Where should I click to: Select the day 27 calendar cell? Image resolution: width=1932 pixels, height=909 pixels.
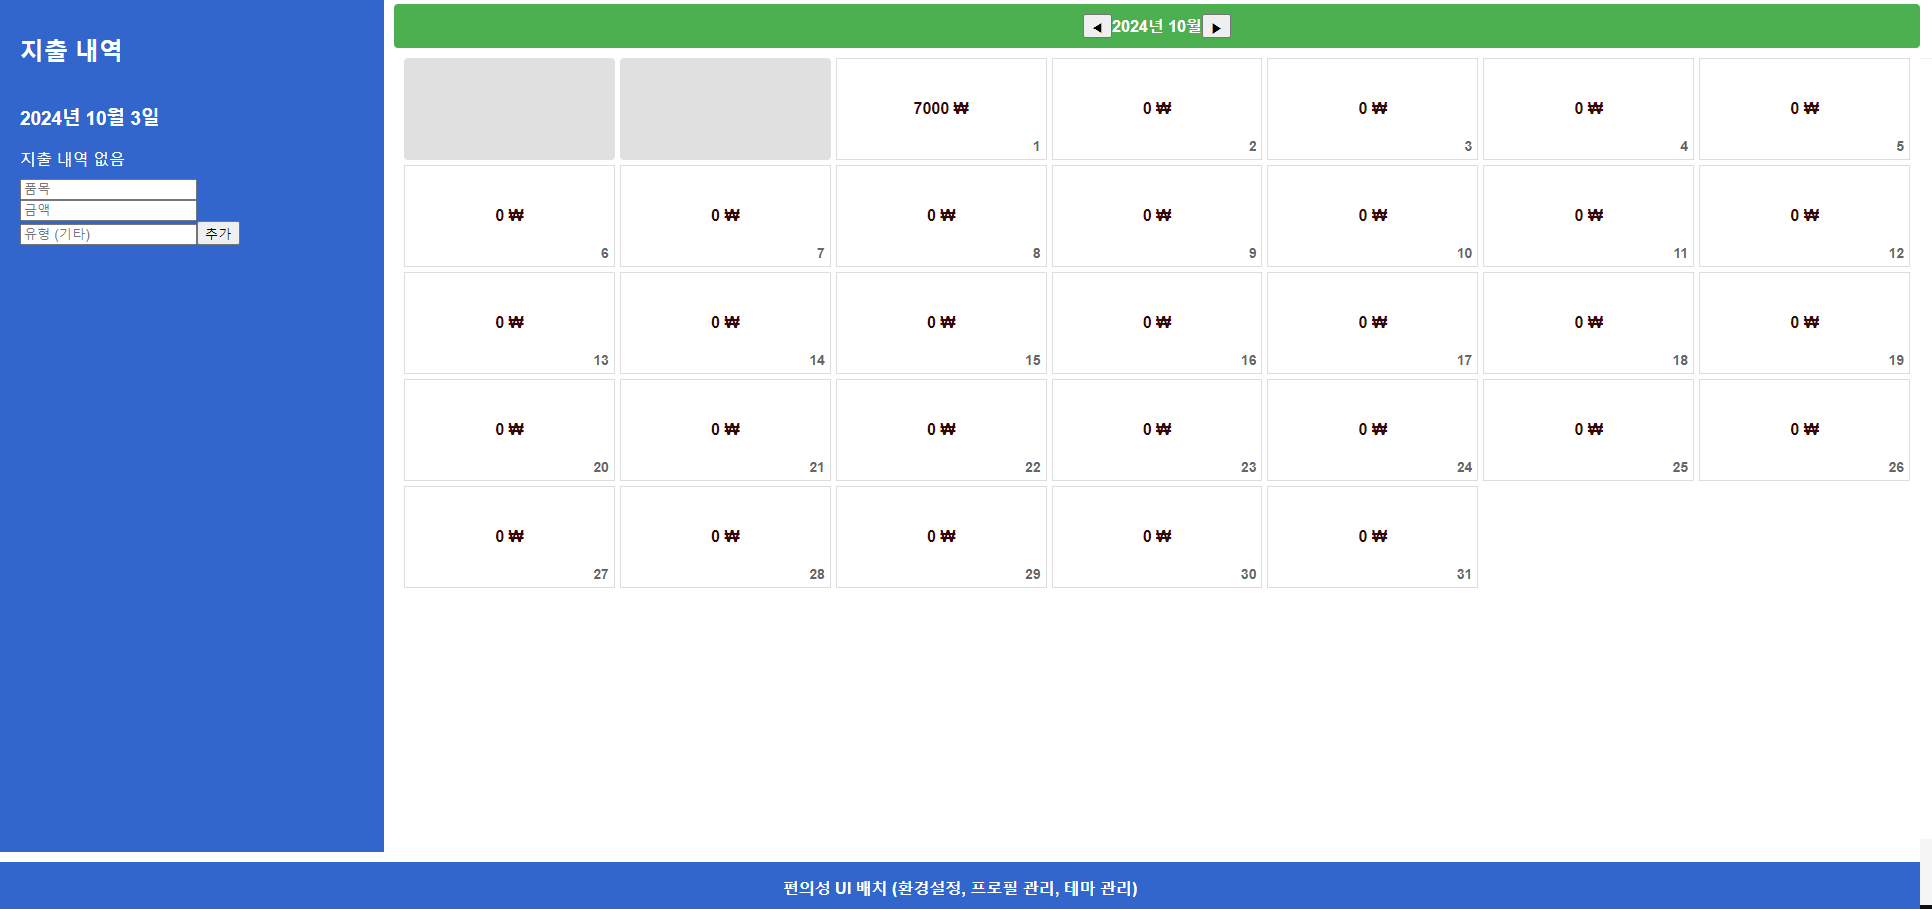(x=509, y=537)
